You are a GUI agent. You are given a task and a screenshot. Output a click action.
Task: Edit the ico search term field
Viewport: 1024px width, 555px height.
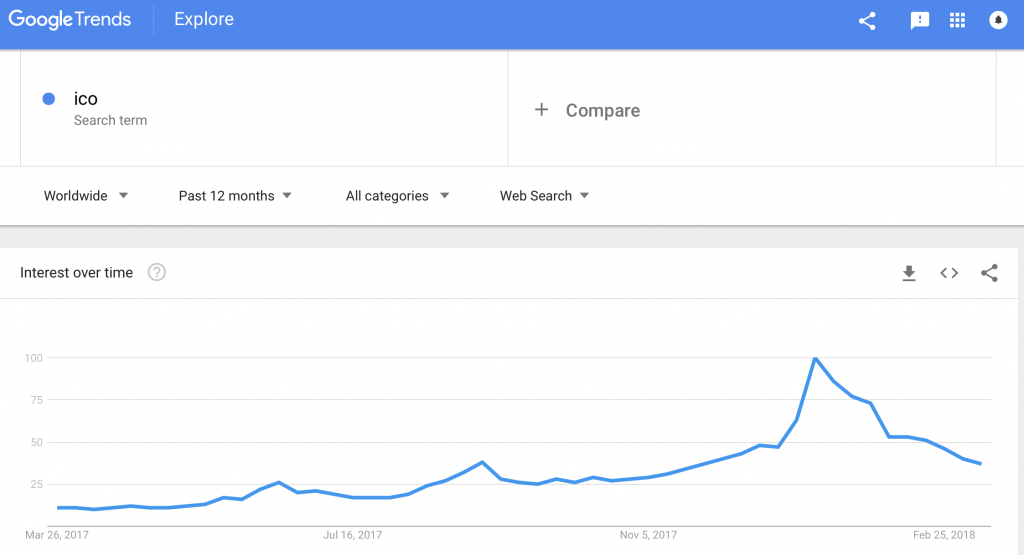point(264,108)
